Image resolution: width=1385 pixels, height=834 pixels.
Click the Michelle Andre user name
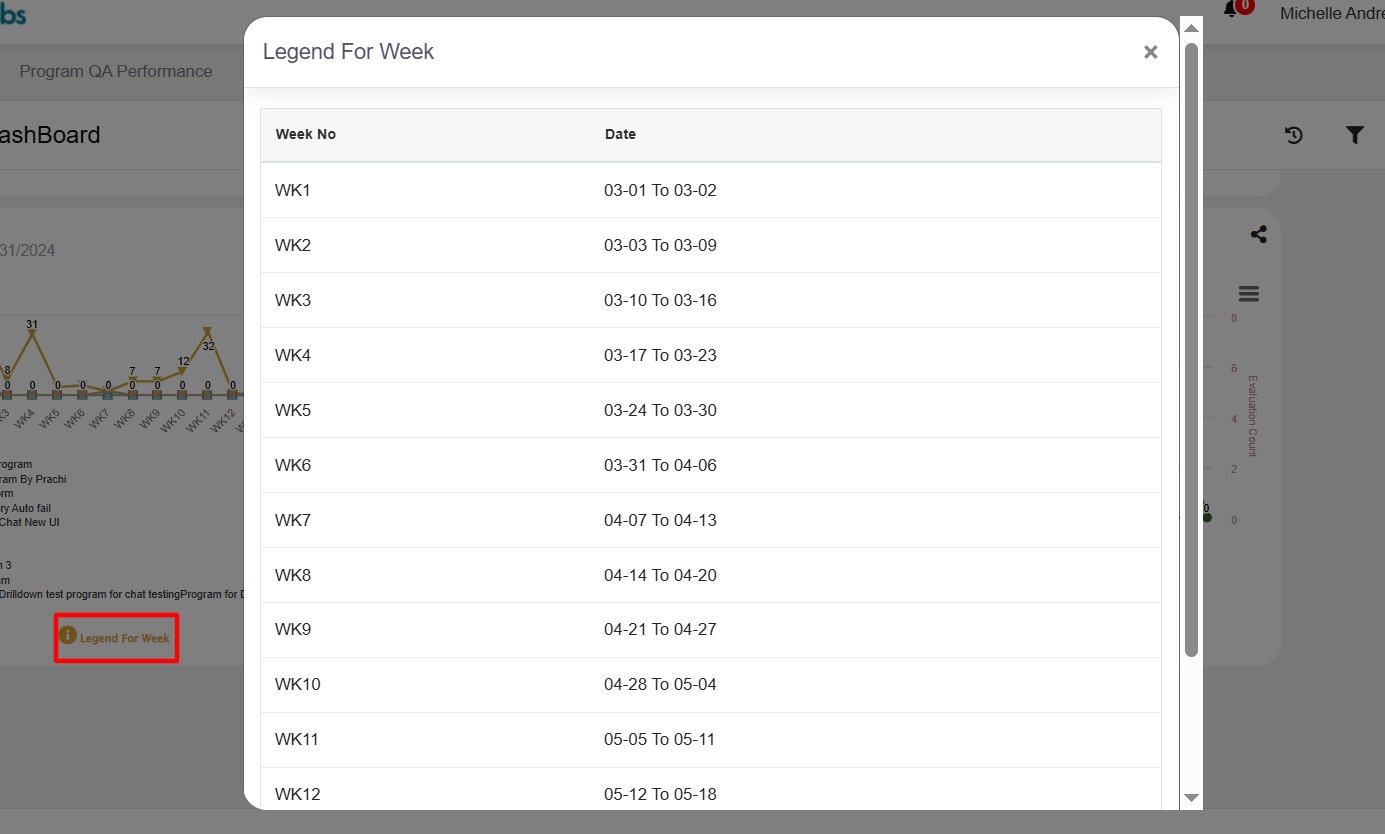[x=1331, y=14]
